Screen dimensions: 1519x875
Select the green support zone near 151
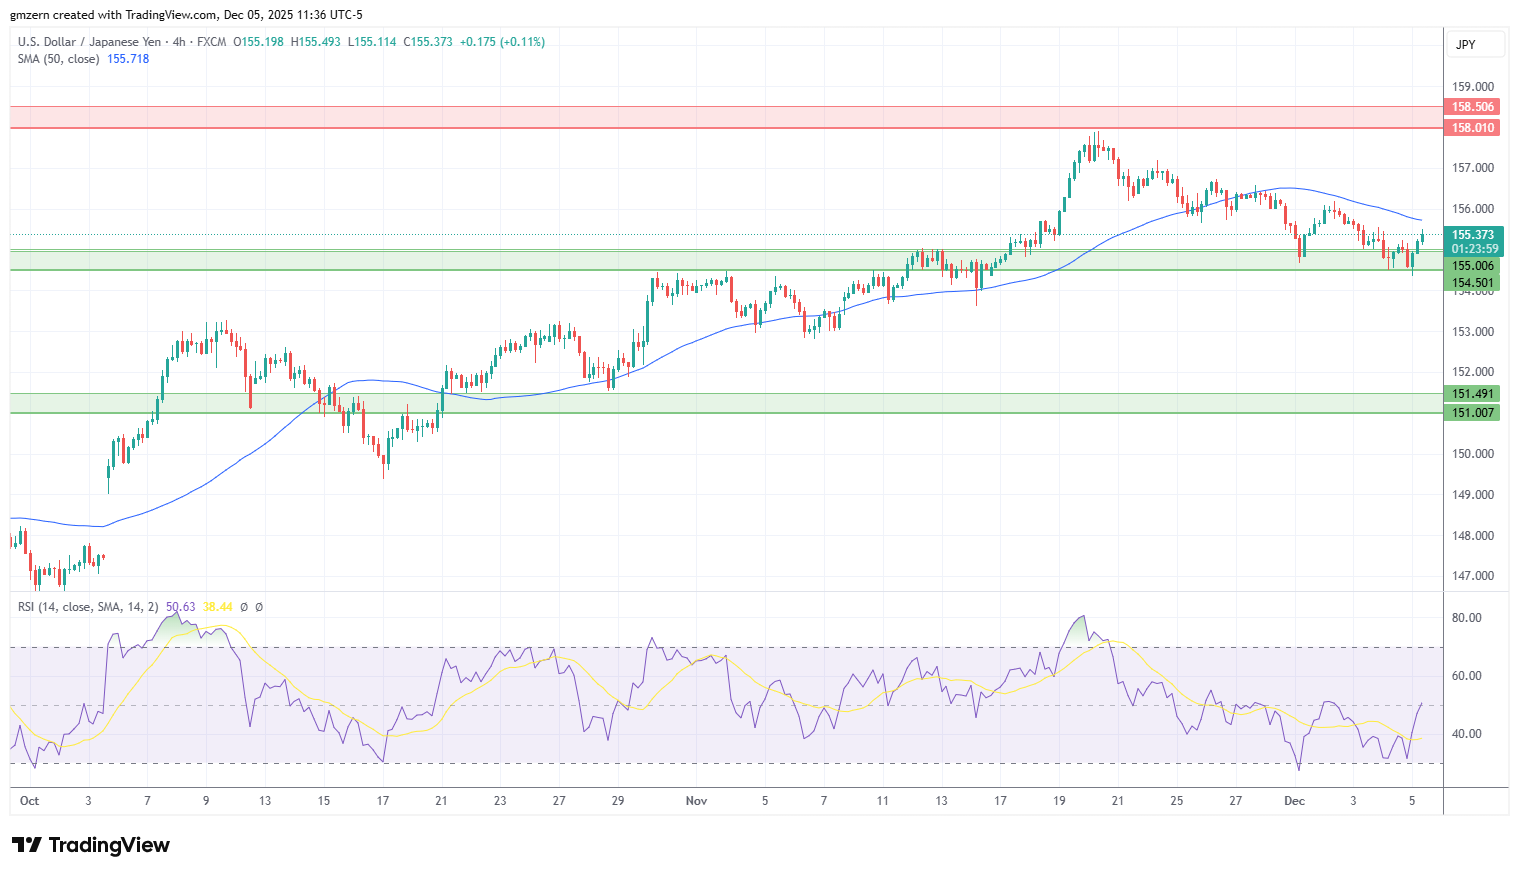727,403
